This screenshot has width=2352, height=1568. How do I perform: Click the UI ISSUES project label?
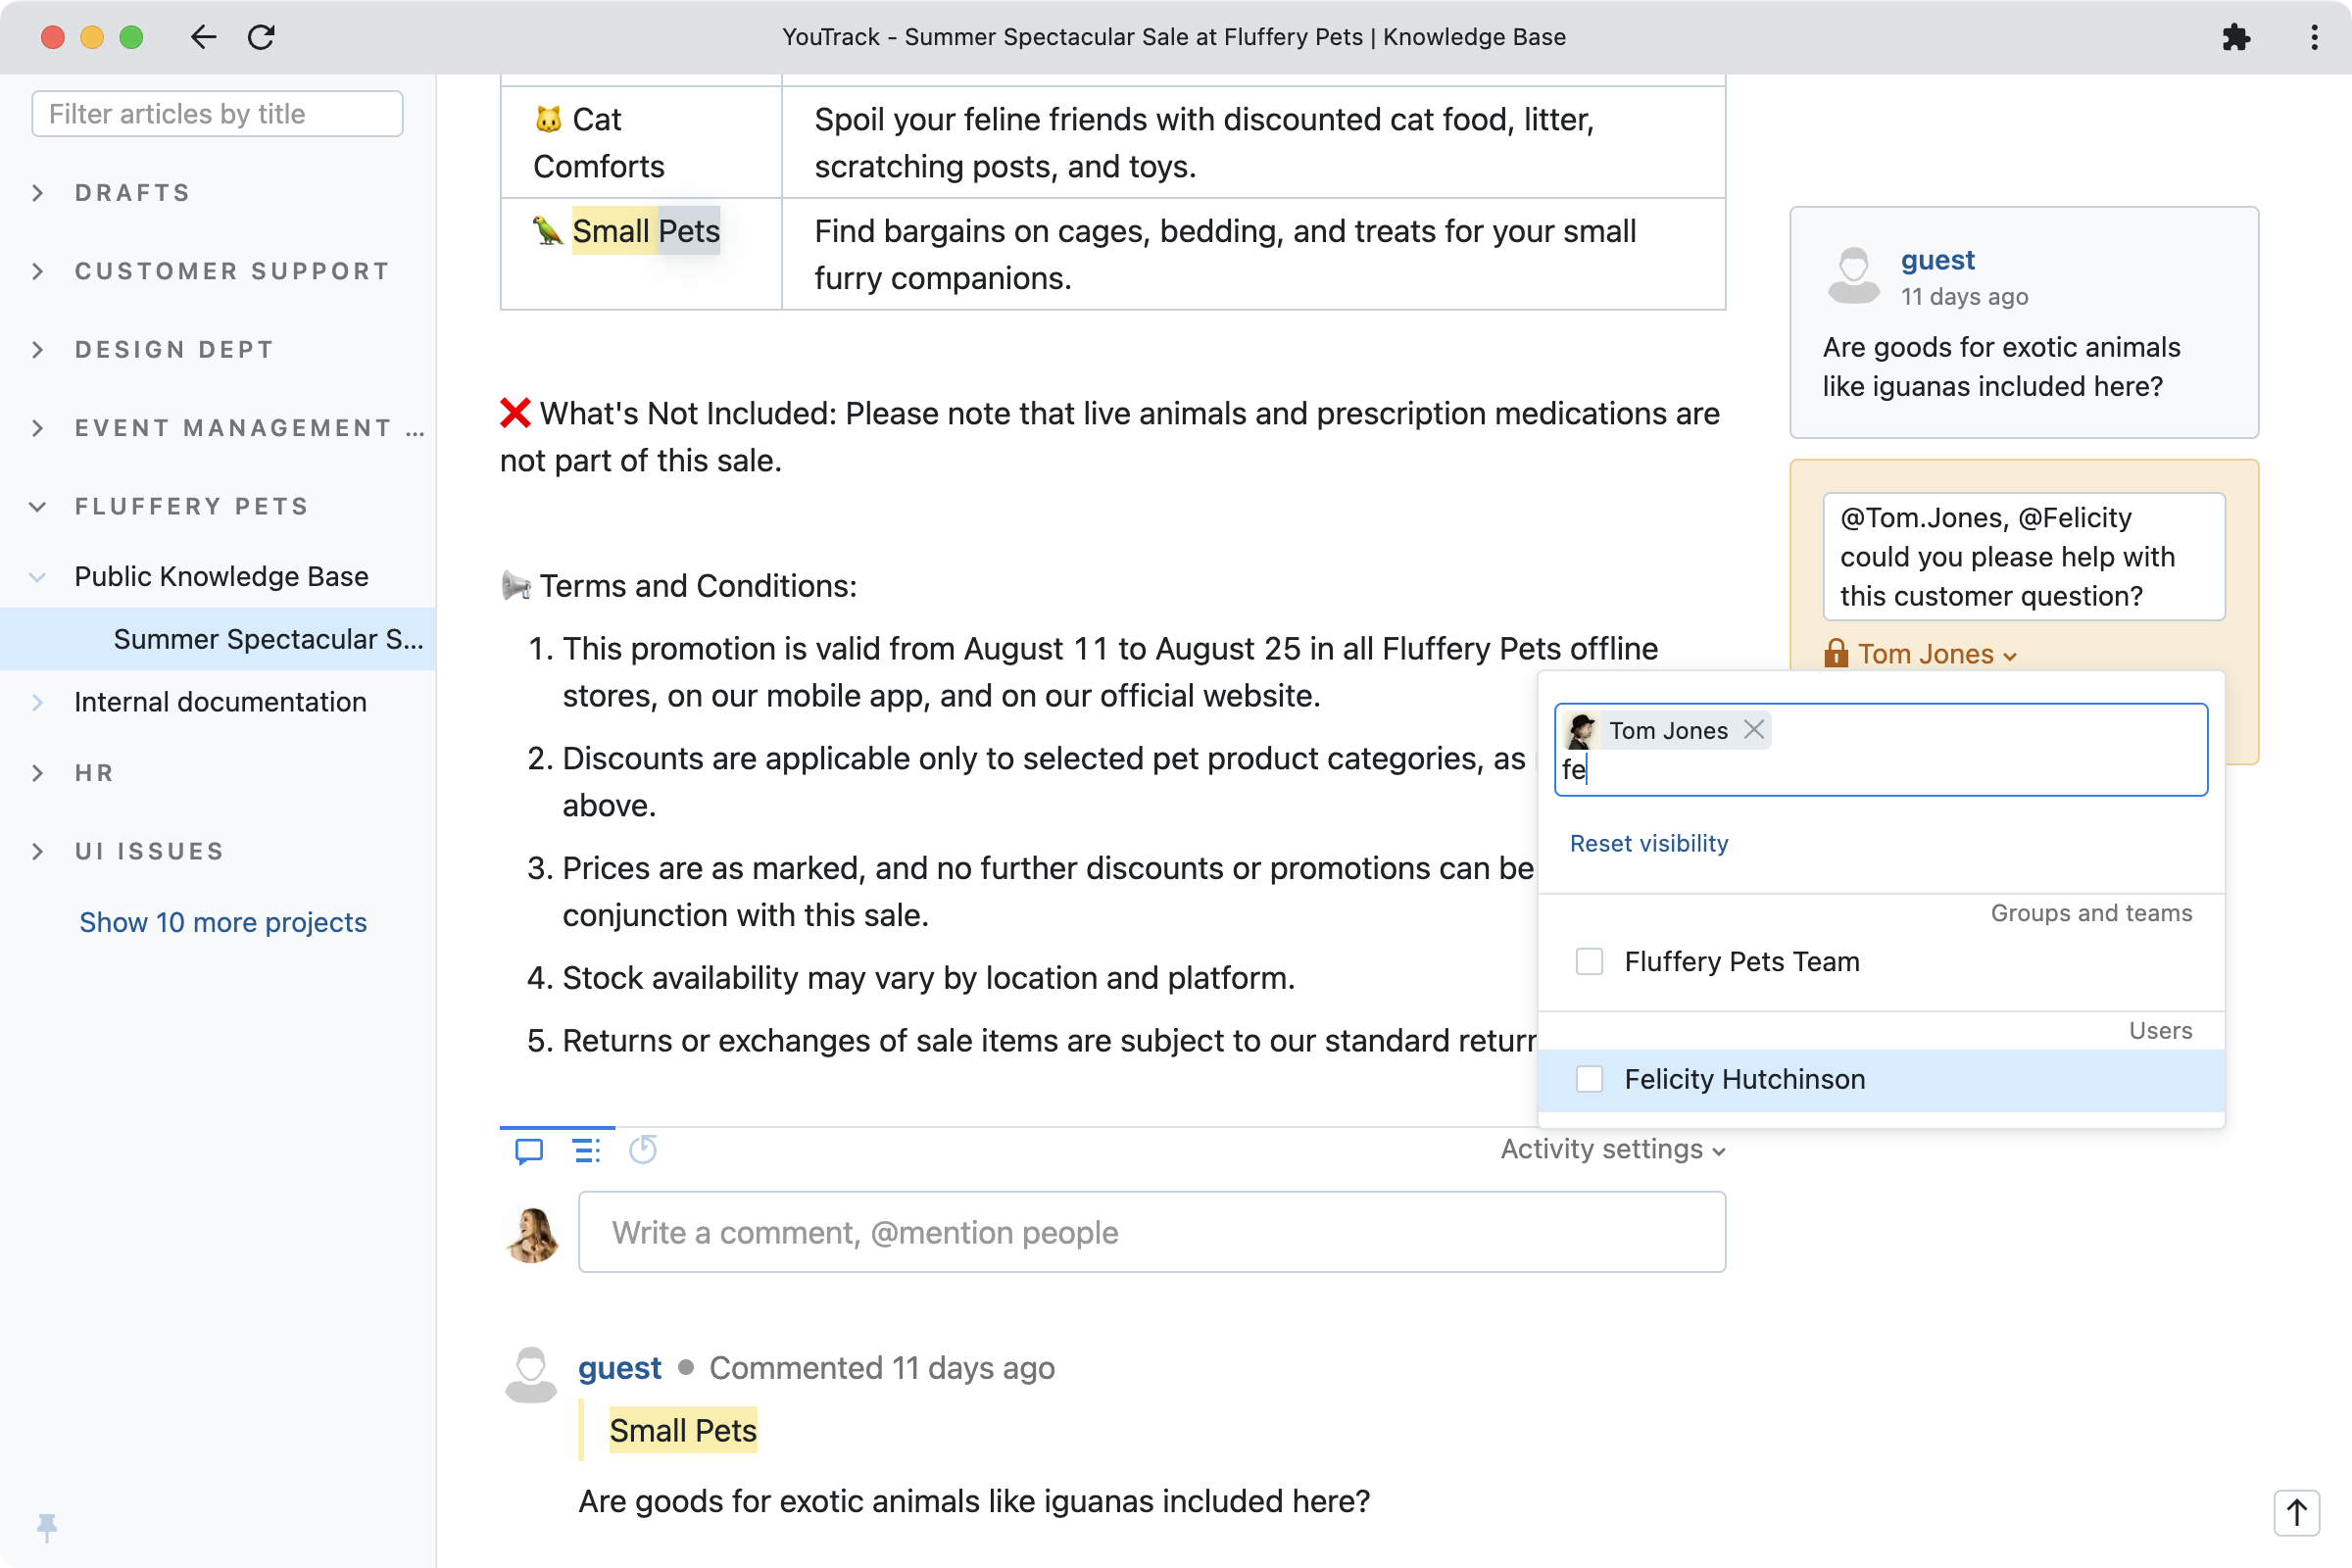(x=150, y=851)
